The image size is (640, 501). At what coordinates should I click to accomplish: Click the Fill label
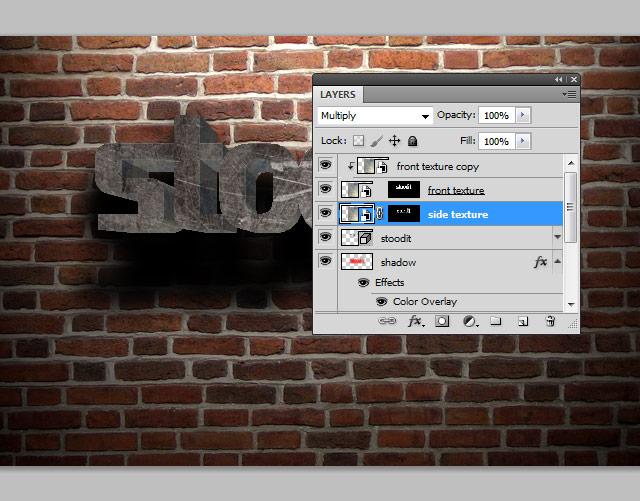467,141
